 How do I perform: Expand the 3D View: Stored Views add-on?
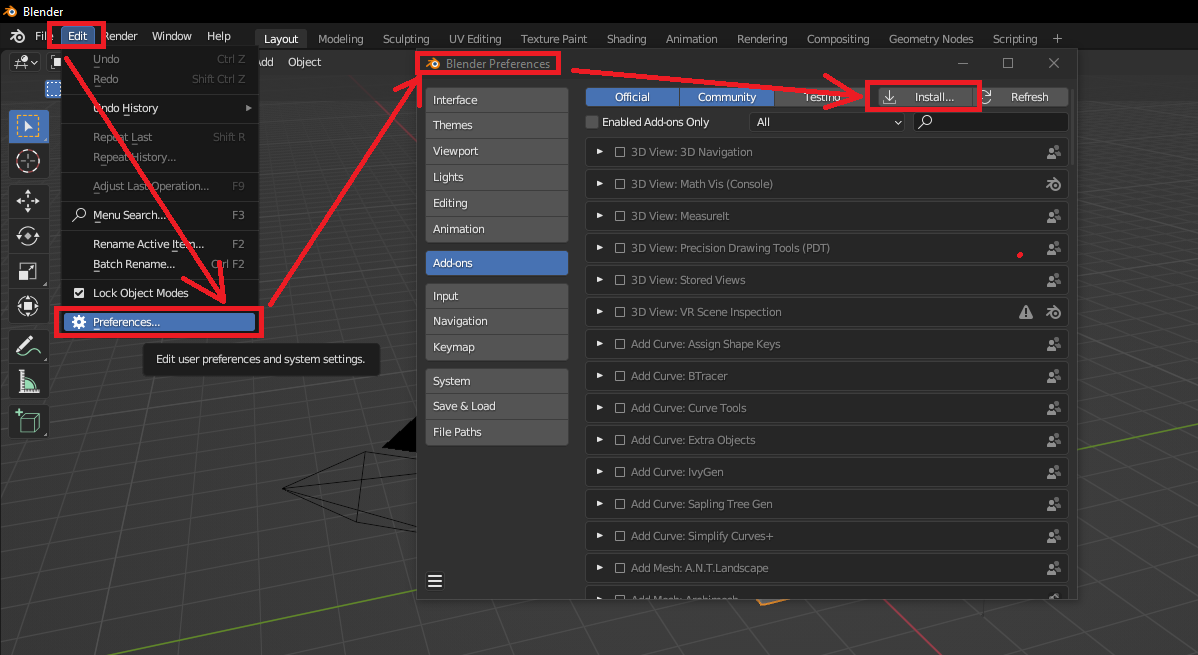tap(600, 280)
